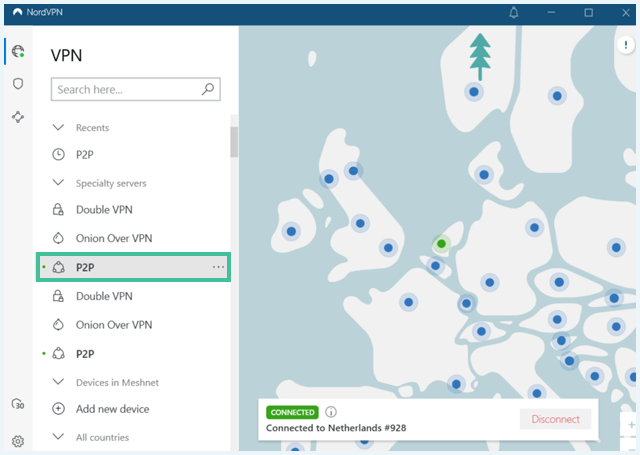The image size is (640, 455).
Task: Select Double VPN beneath the highlighted P2P row
Action: pyautogui.click(x=133, y=296)
